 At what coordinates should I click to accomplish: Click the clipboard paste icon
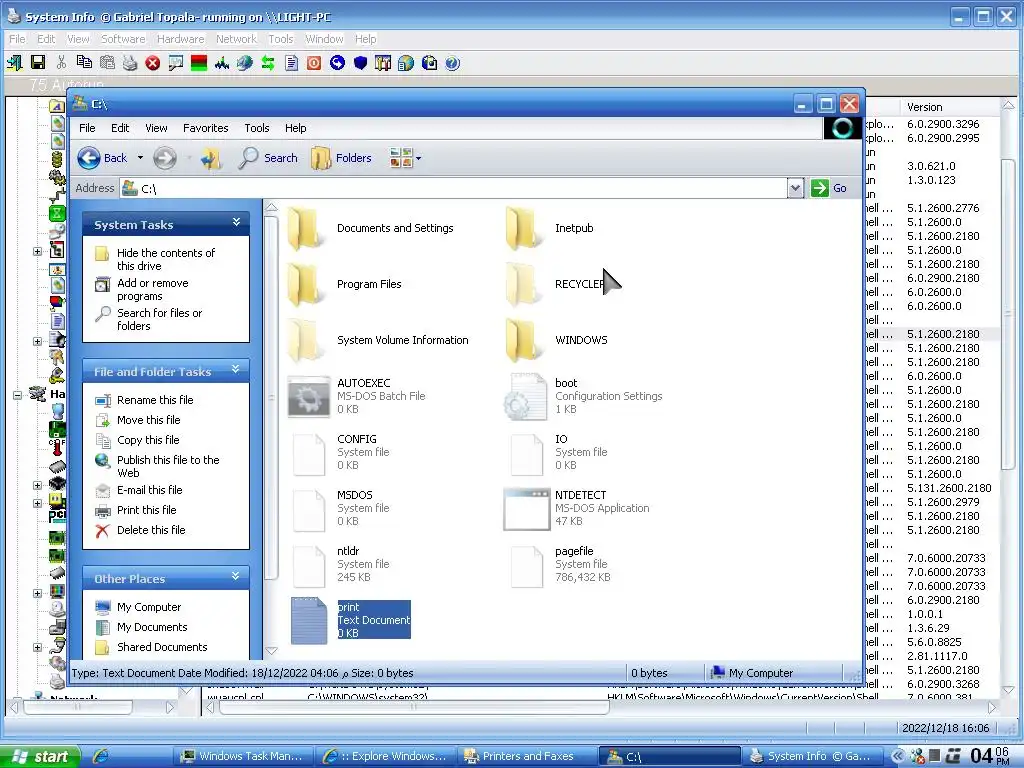click(x=107, y=63)
